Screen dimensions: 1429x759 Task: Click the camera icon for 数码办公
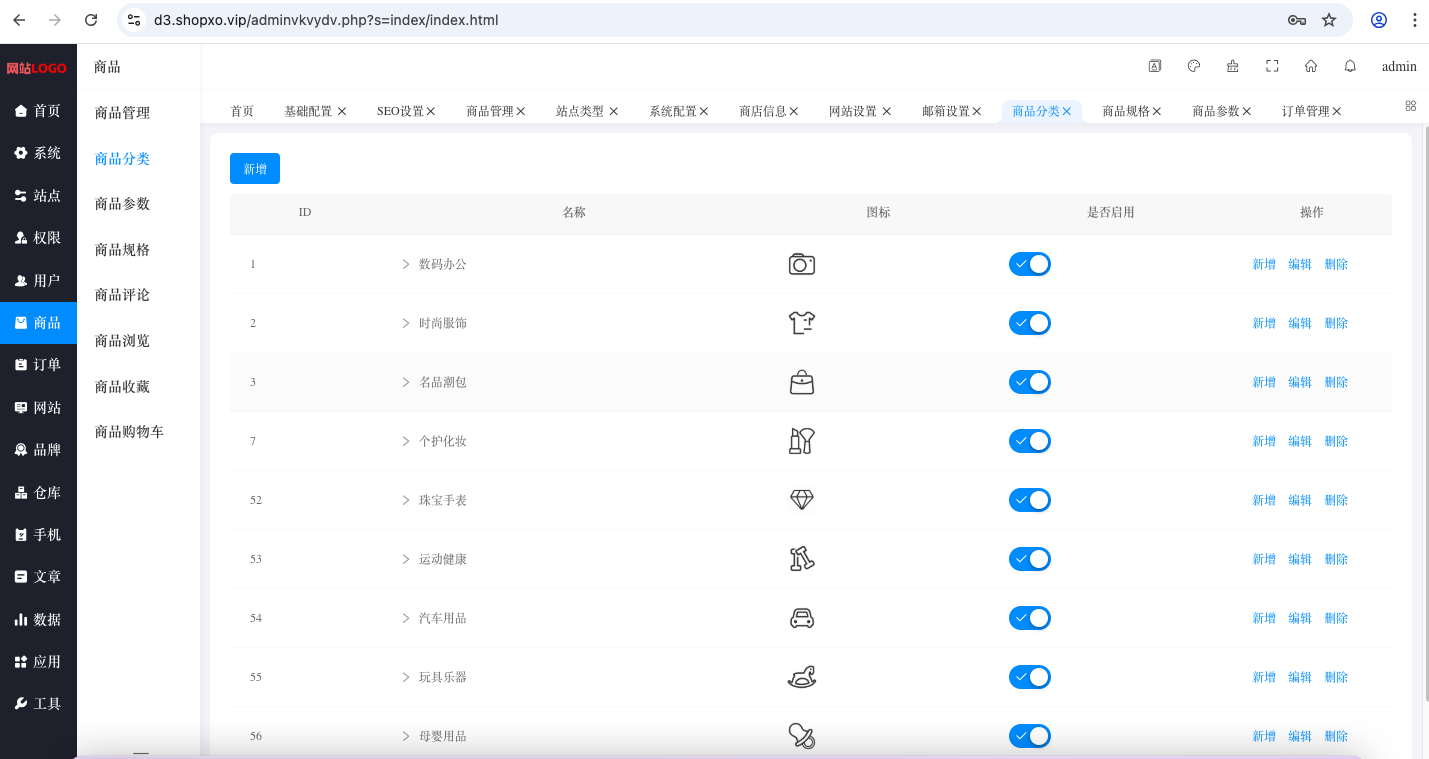[802, 264]
